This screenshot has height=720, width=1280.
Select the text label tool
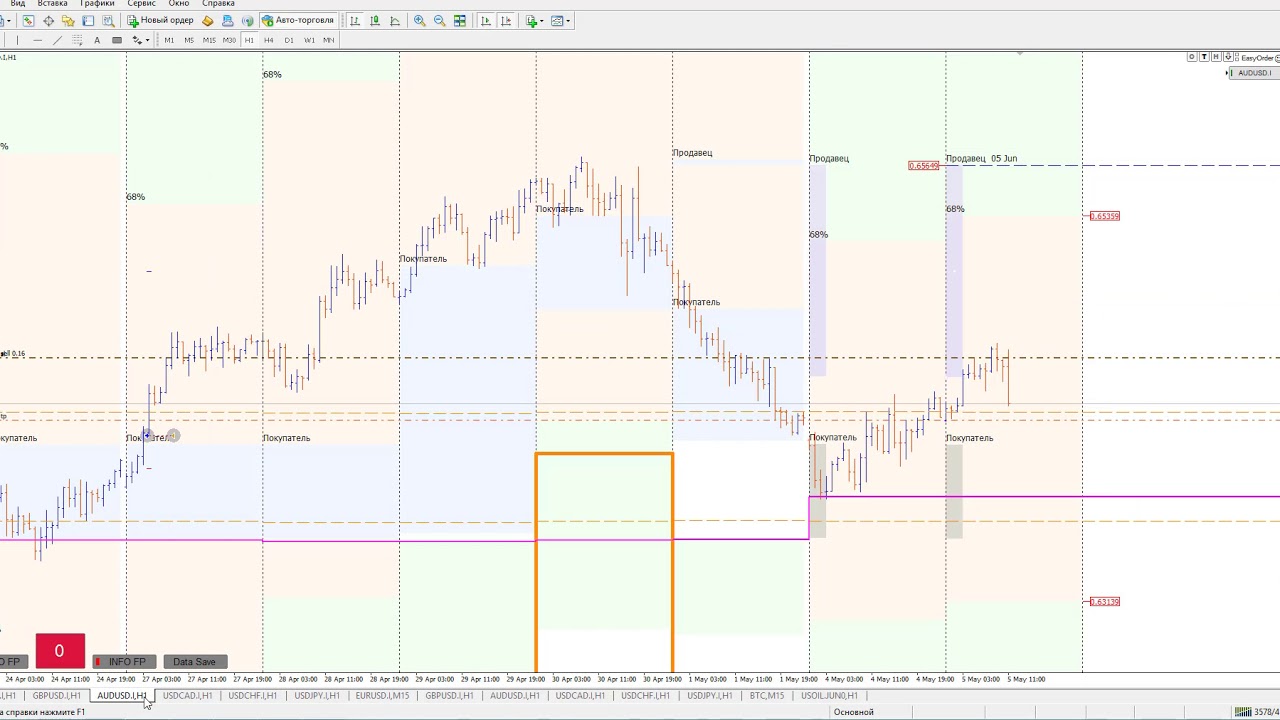[117, 40]
